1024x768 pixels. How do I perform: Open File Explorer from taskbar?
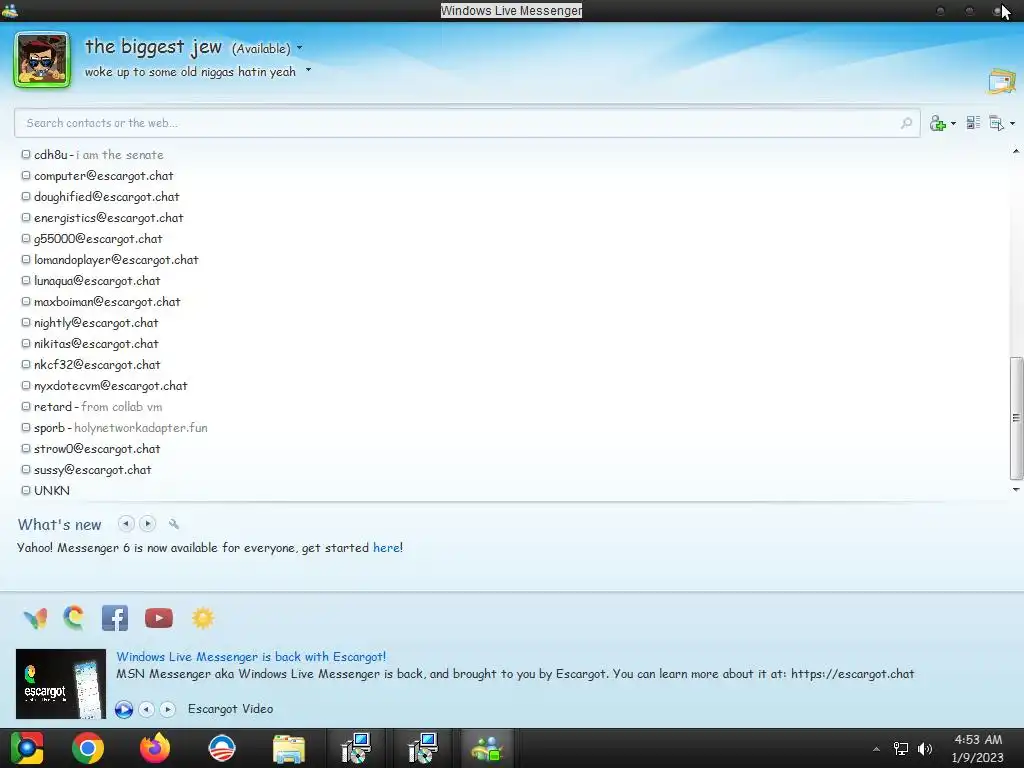pyautogui.click(x=289, y=748)
